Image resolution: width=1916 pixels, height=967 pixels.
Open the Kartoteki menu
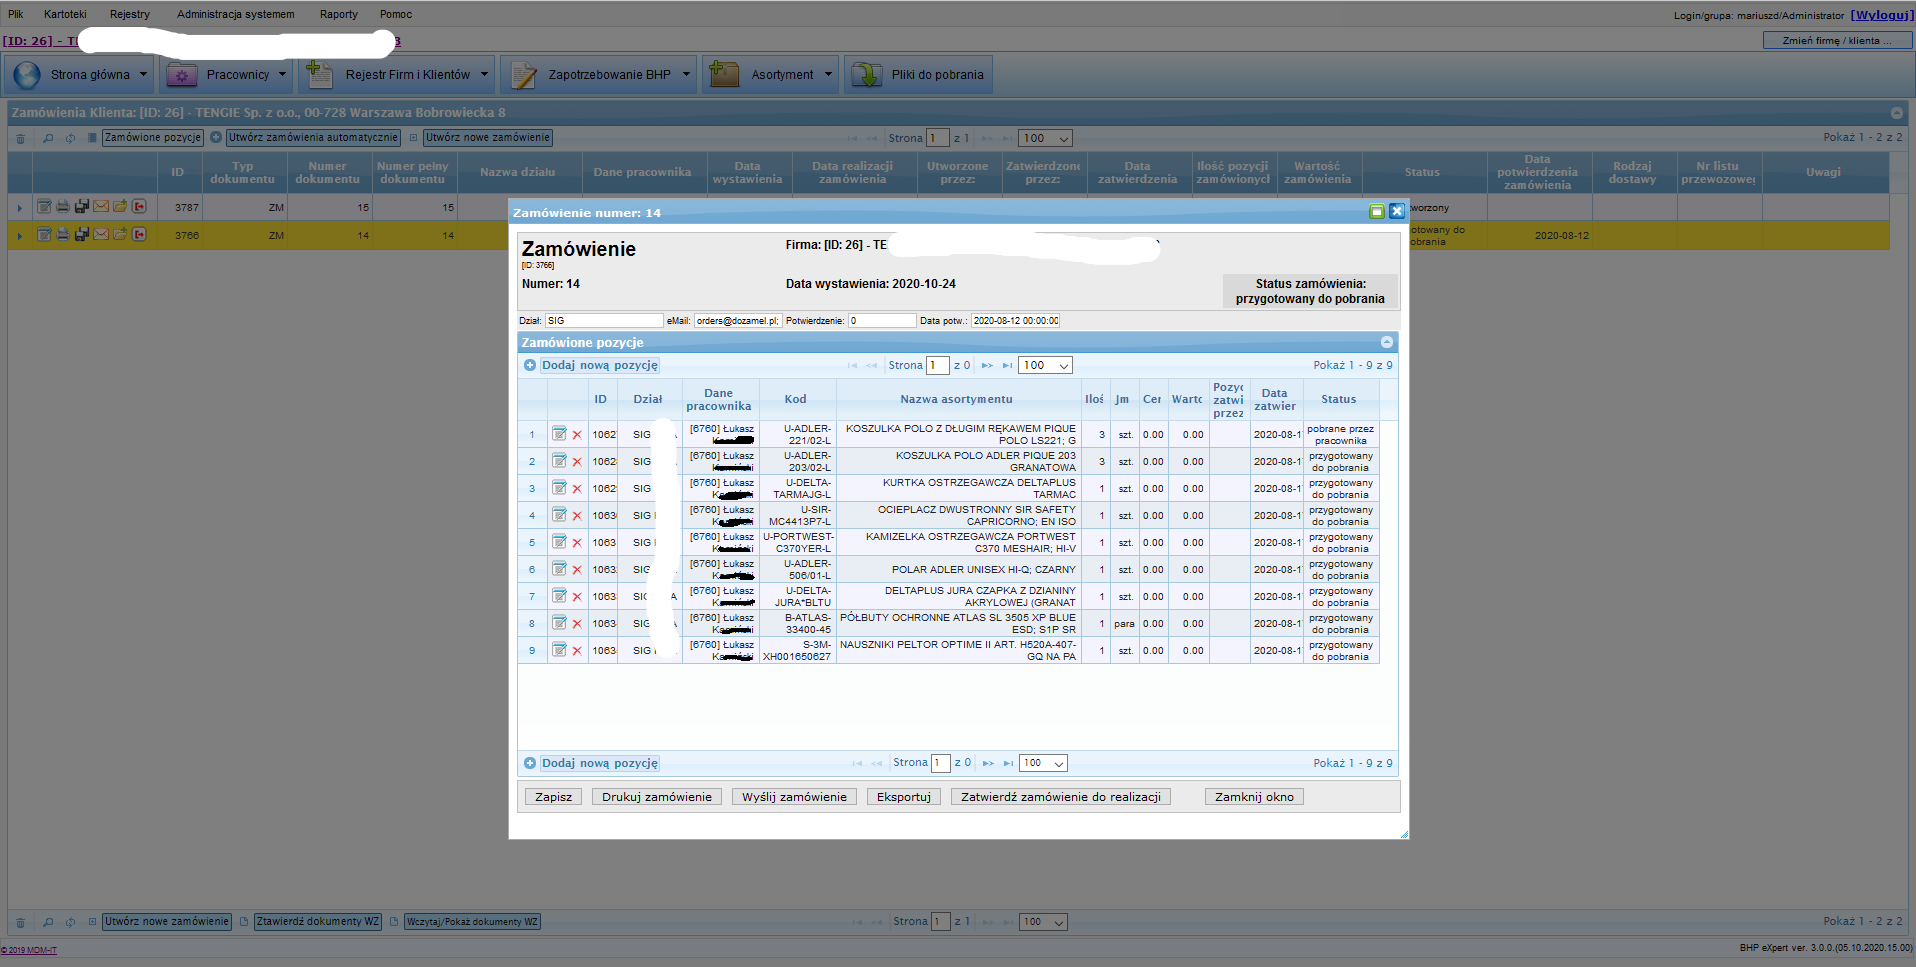[65, 14]
